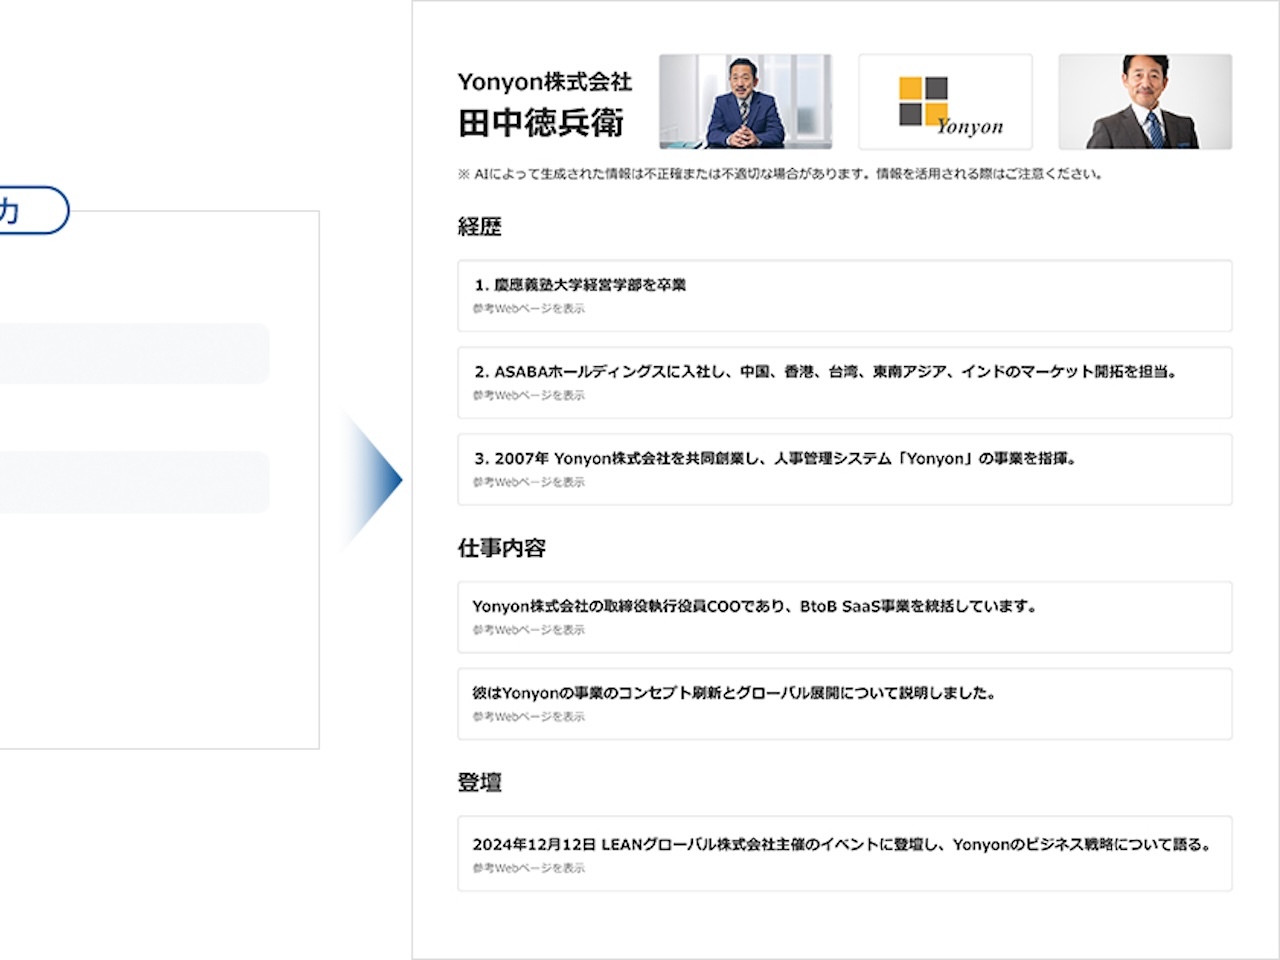Click the name 田中徳兵衛
1280x960 pixels.
541,123
